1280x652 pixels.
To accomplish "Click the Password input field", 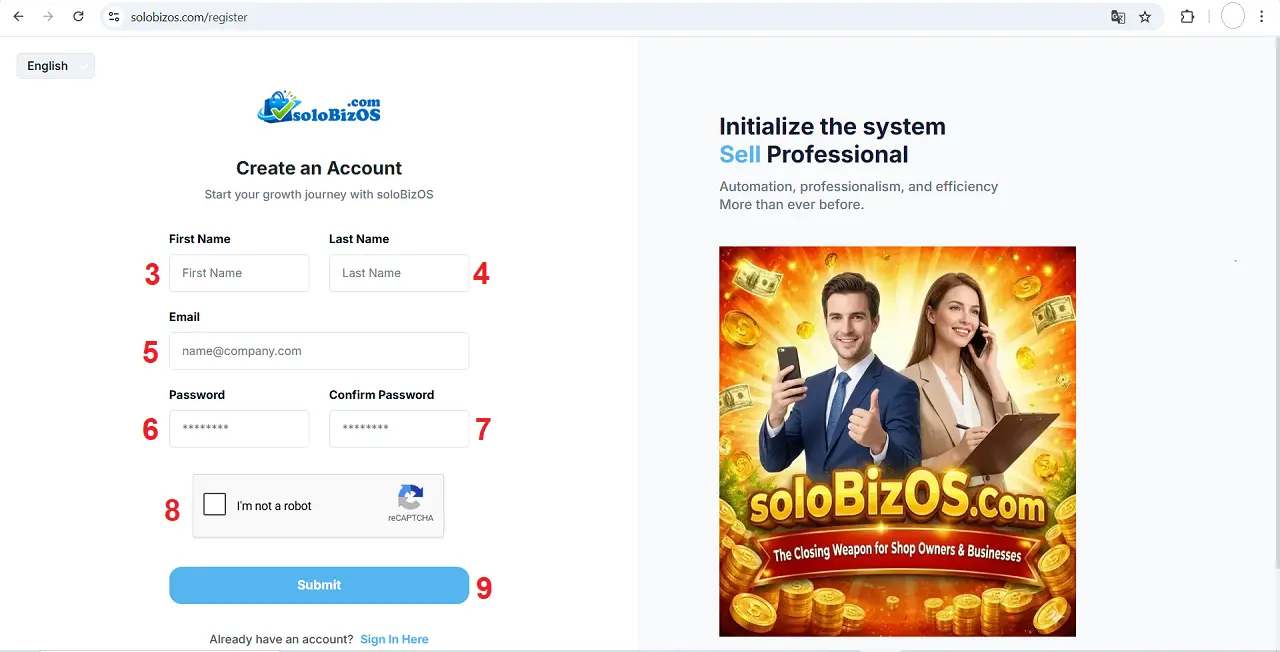I will point(239,429).
